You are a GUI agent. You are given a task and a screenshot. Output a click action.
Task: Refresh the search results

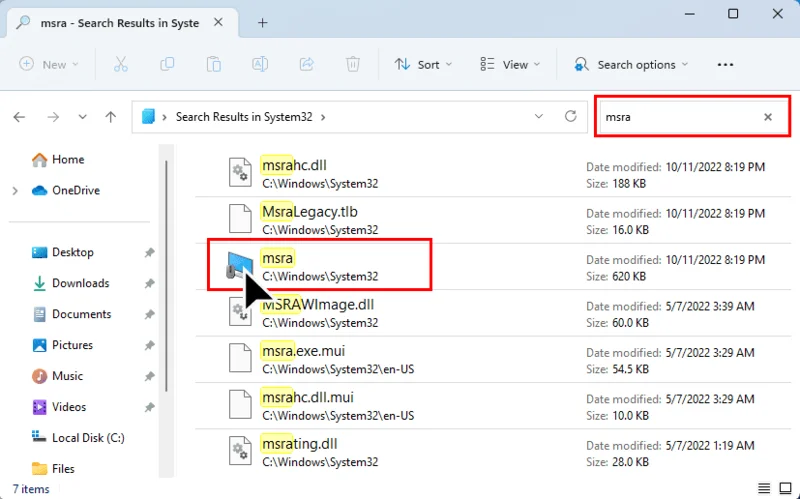tap(570, 116)
